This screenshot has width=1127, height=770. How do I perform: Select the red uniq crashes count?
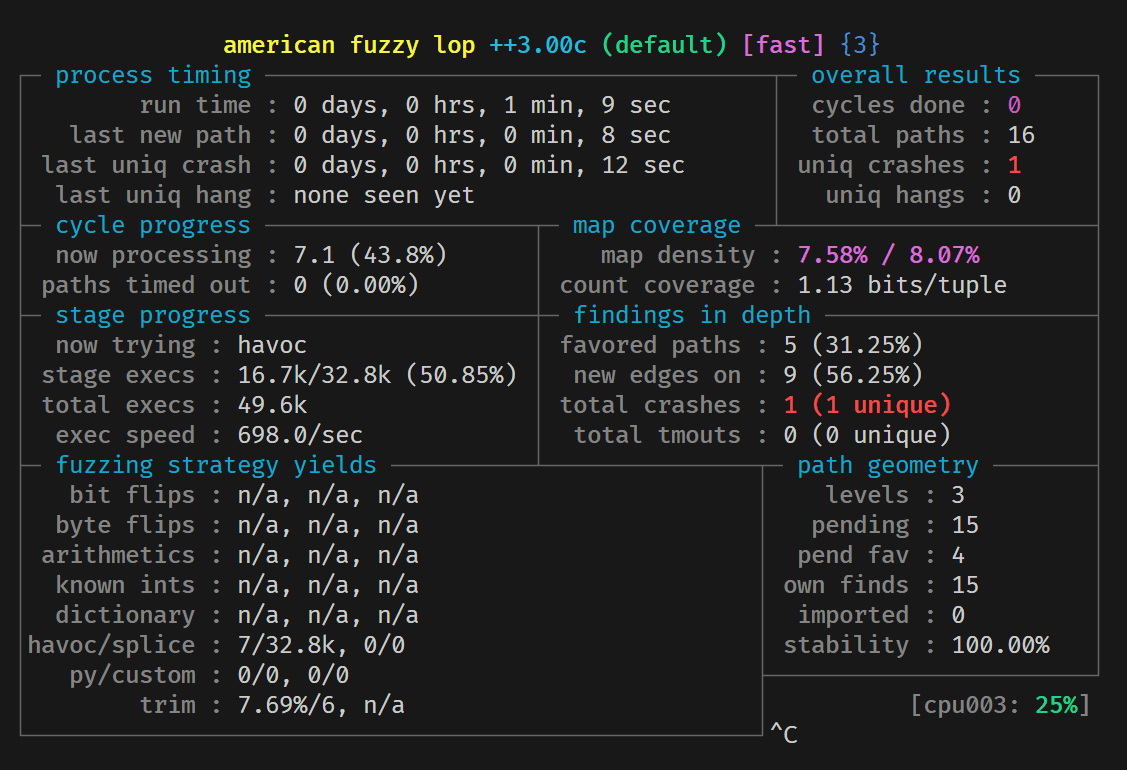pyautogui.click(x=1014, y=165)
